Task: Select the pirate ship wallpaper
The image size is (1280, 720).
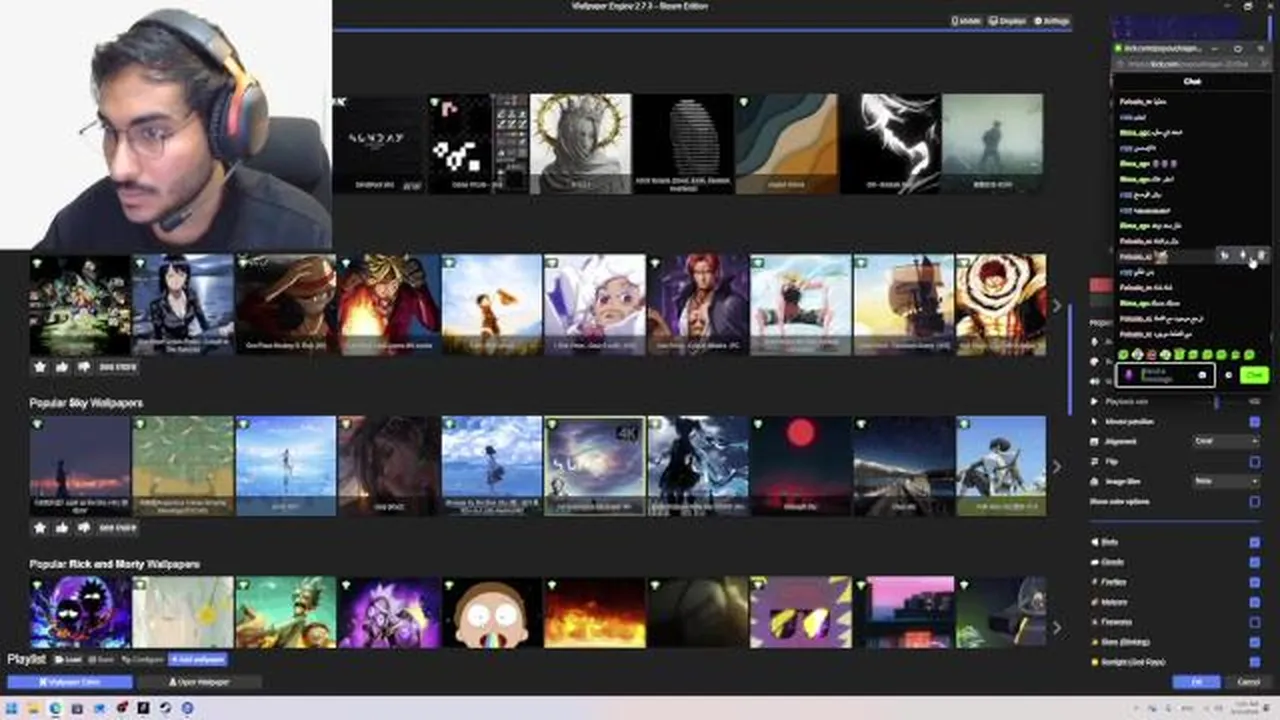Action: (x=903, y=304)
